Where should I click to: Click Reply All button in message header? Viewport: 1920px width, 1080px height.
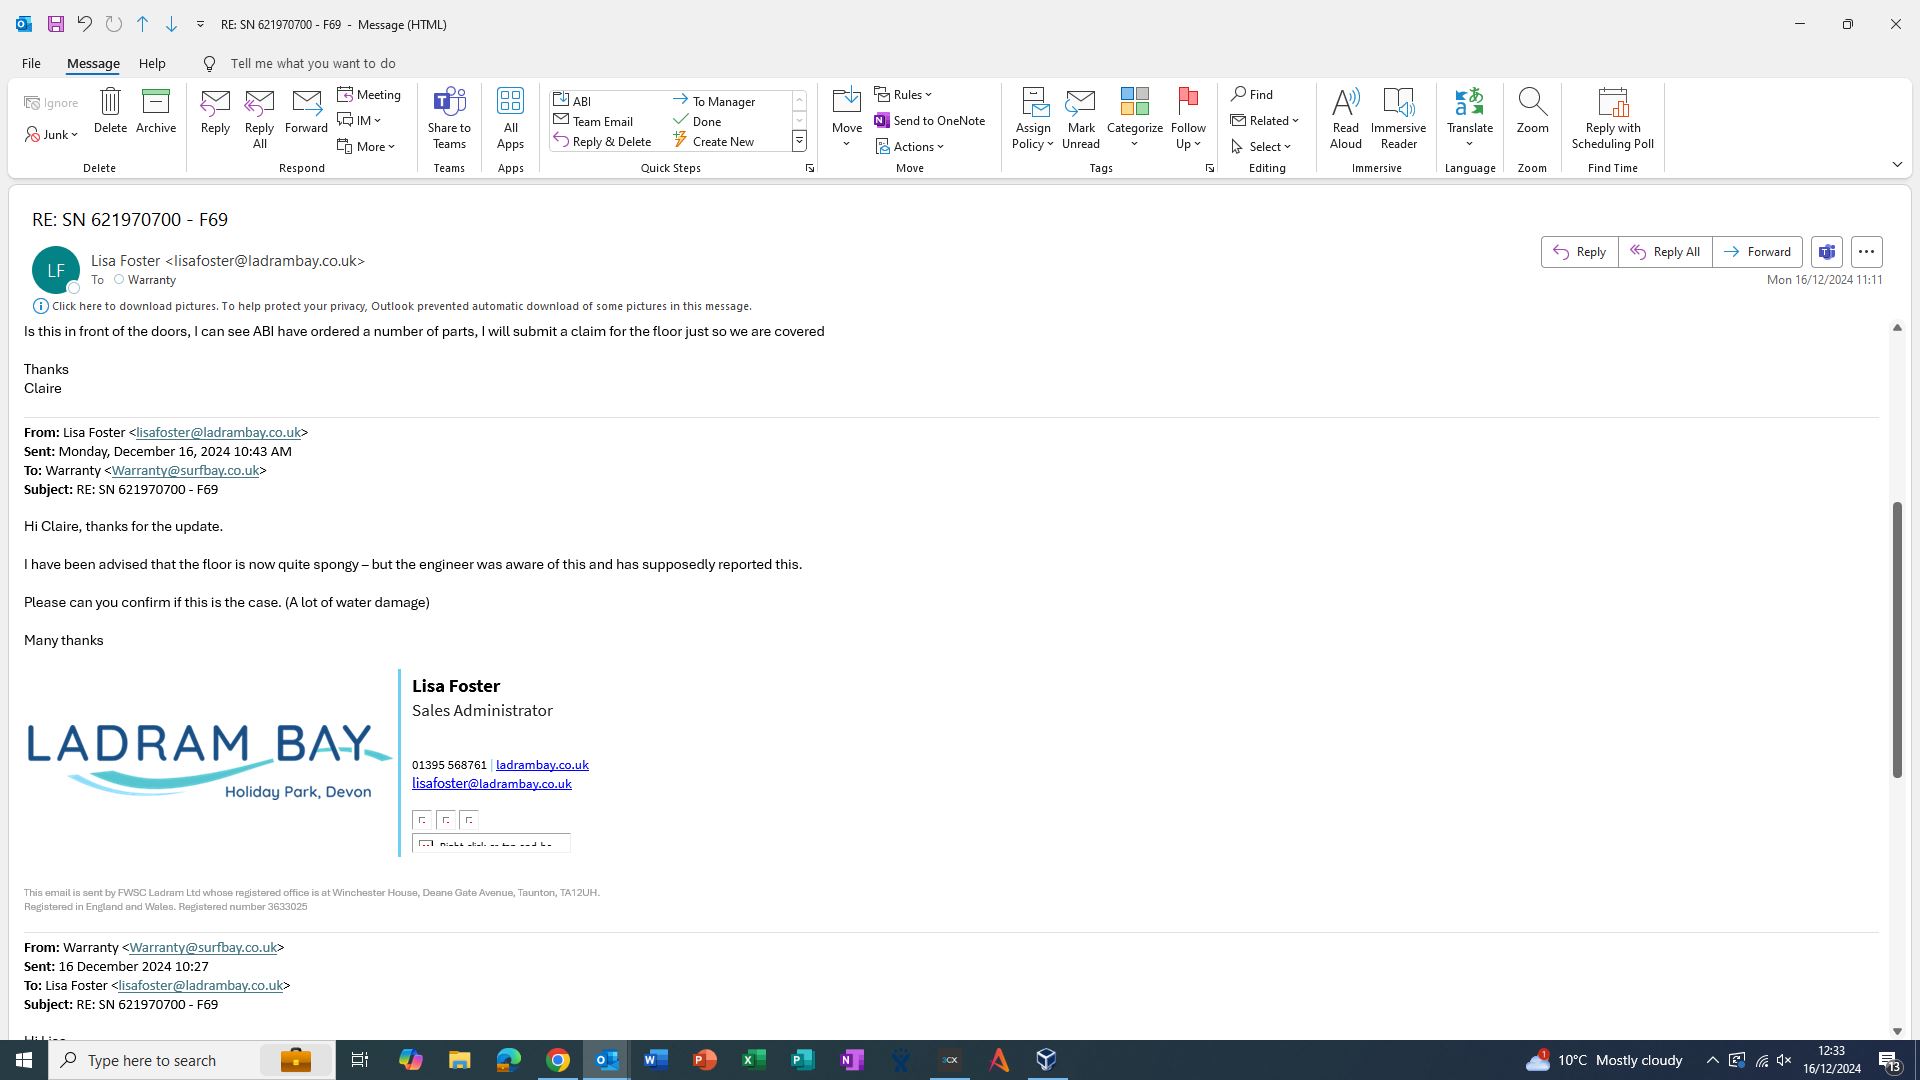pyautogui.click(x=1665, y=252)
